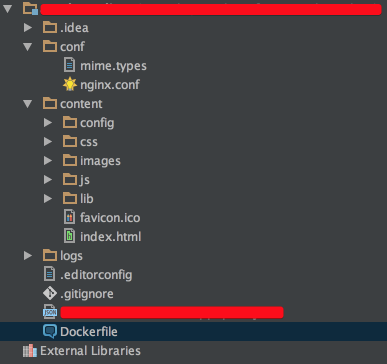The height and width of the screenshot is (364, 387).
Task: Expand the css folder arrow
Action: 48,142
